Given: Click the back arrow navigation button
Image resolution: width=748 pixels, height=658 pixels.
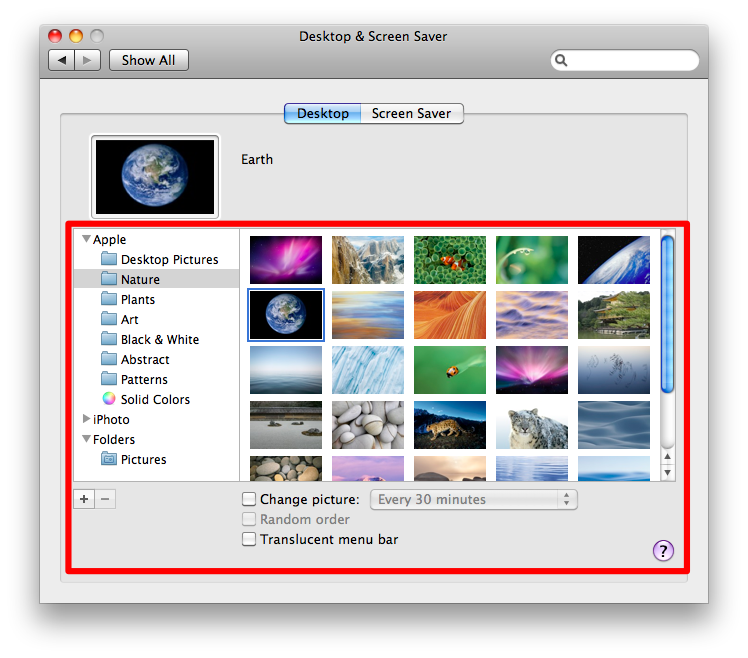Looking at the screenshot, I should 62,60.
